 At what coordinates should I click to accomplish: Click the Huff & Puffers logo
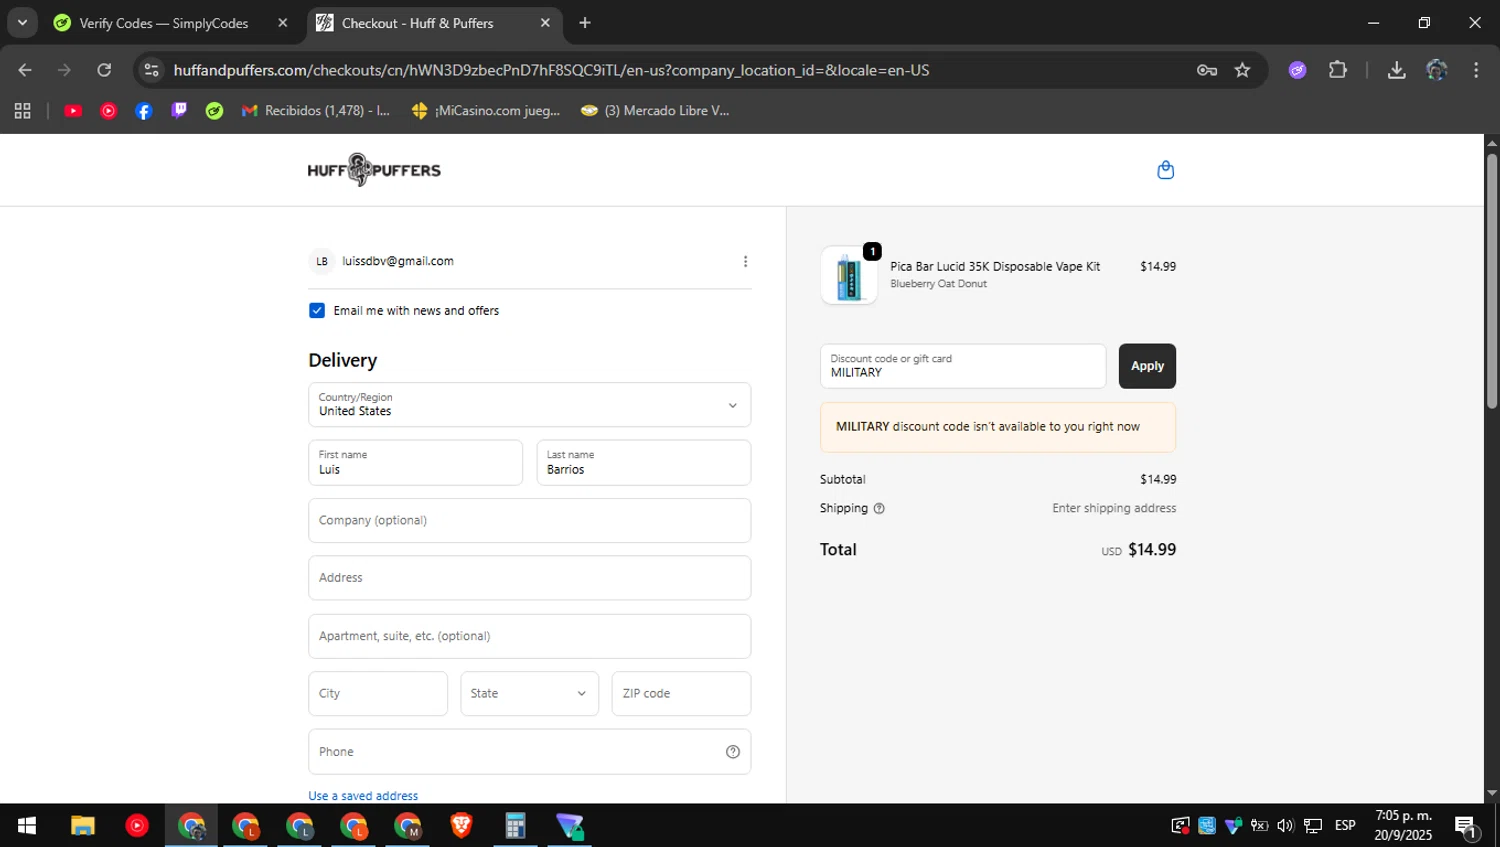tap(374, 170)
